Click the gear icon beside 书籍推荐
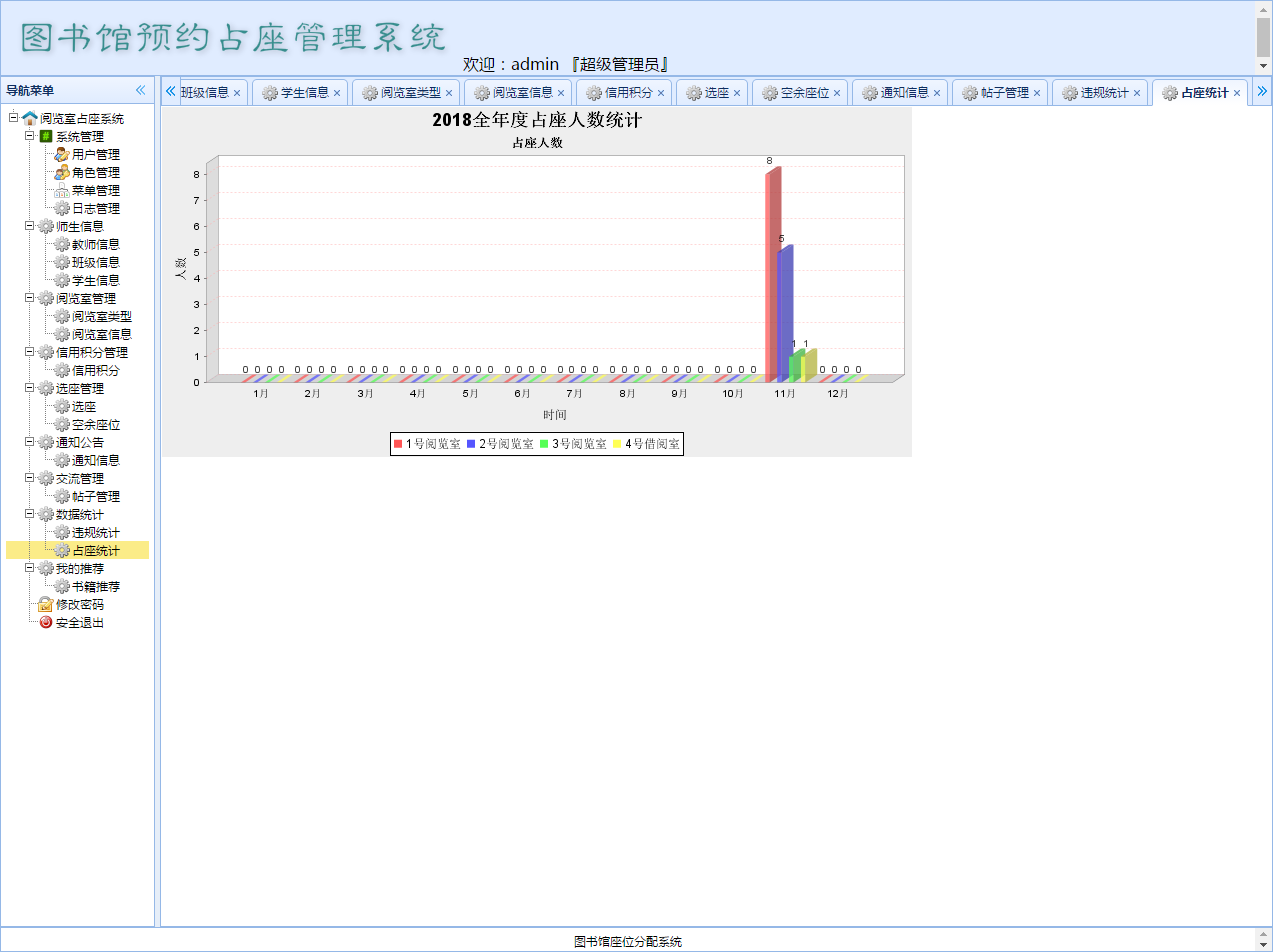 coord(62,586)
